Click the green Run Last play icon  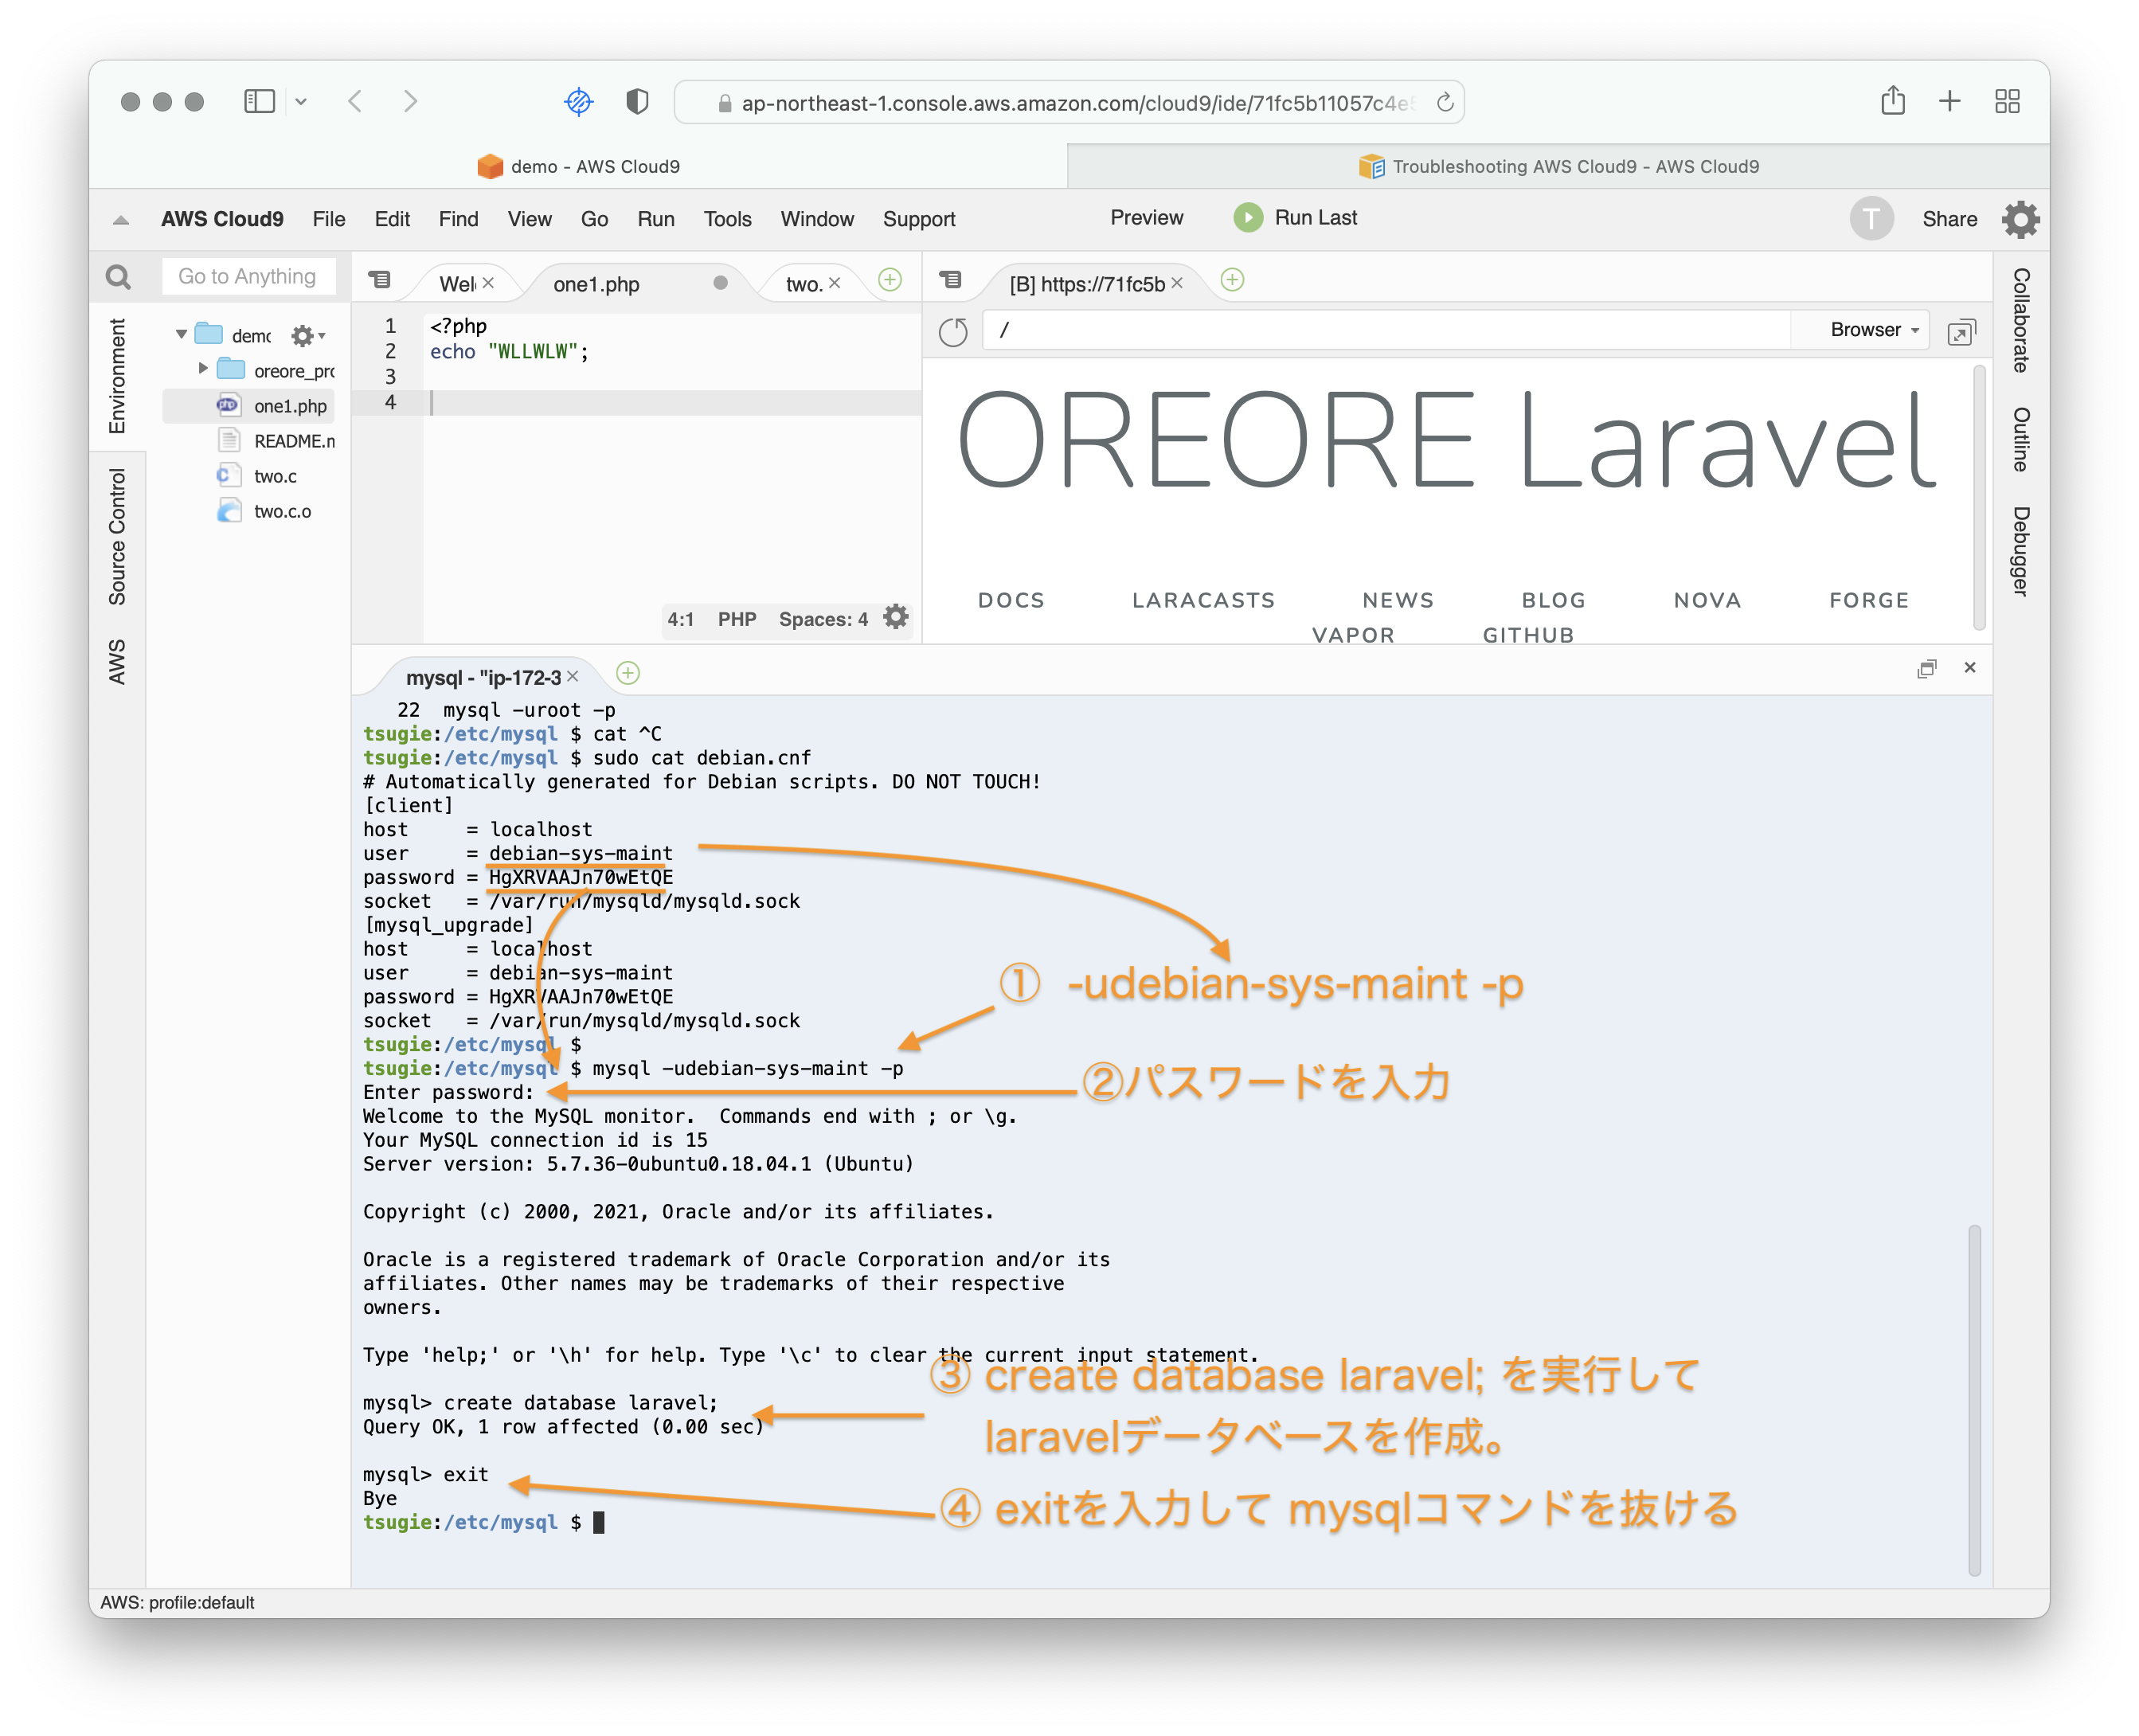pos(1247,217)
